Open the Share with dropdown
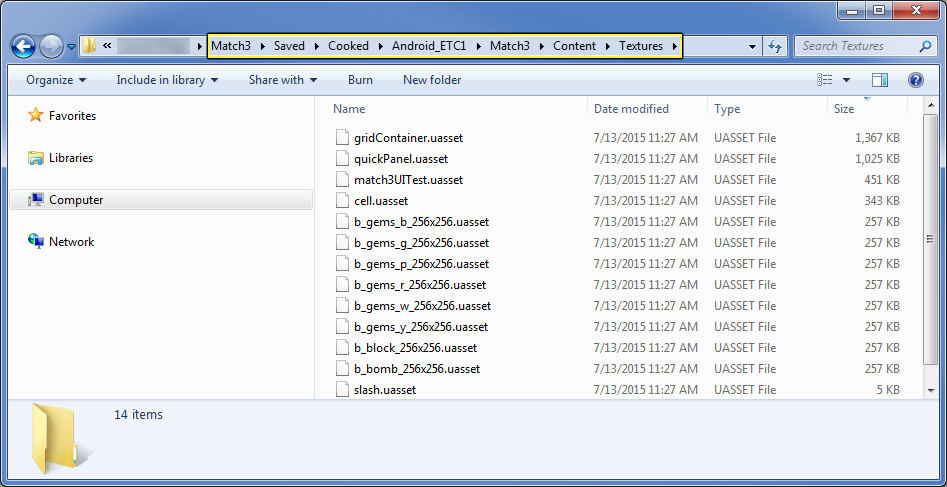This screenshot has width=947, height=487. [283, 80]
